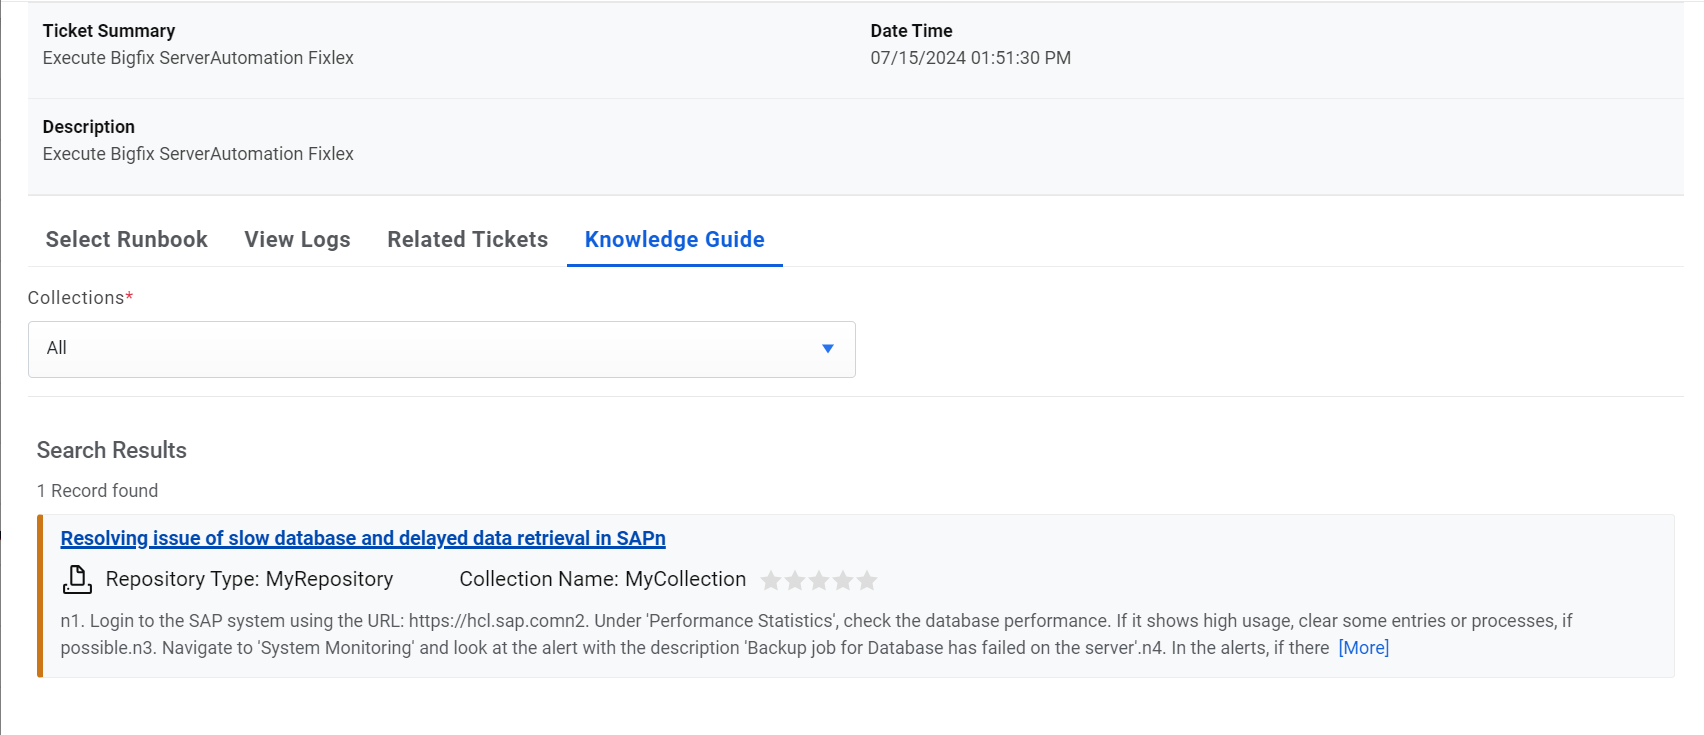Go to the Related Tickets tab
1704x735 pixels.
coord(467,240)
